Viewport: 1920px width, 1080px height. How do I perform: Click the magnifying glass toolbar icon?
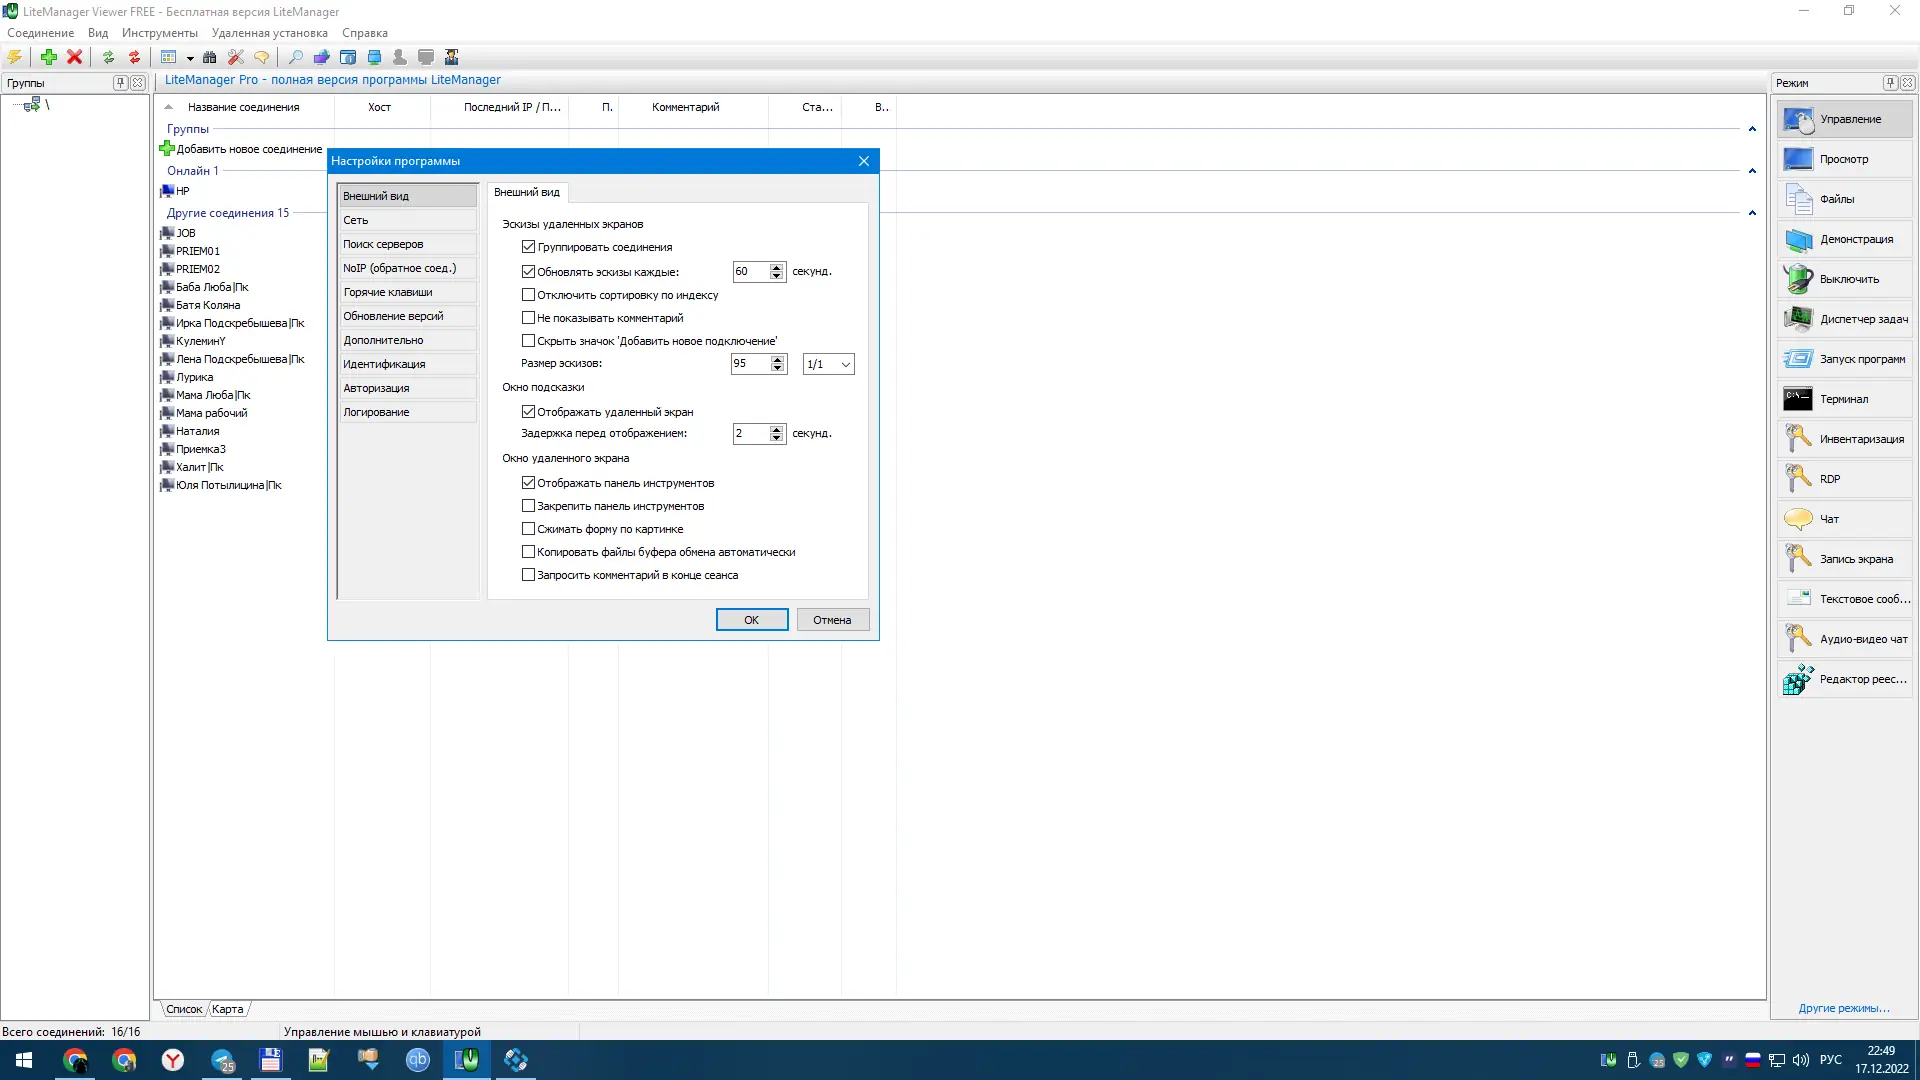(x=295, y=57)
